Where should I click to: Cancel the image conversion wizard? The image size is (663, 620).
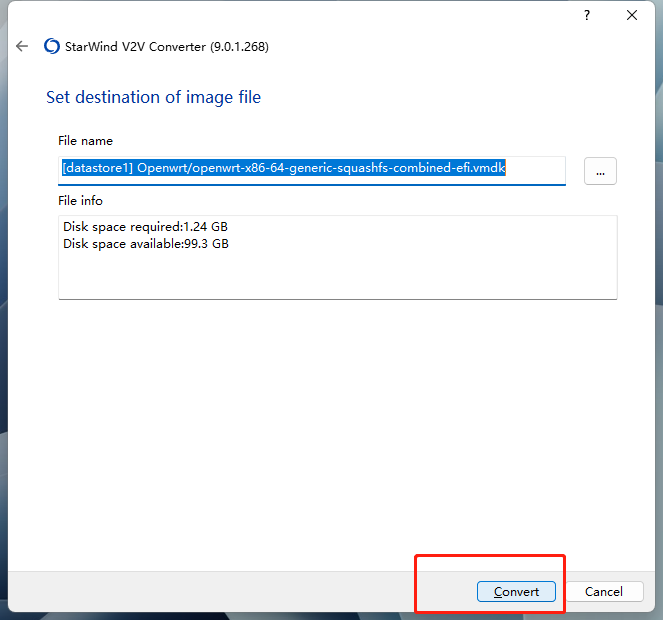coord(604,591)
